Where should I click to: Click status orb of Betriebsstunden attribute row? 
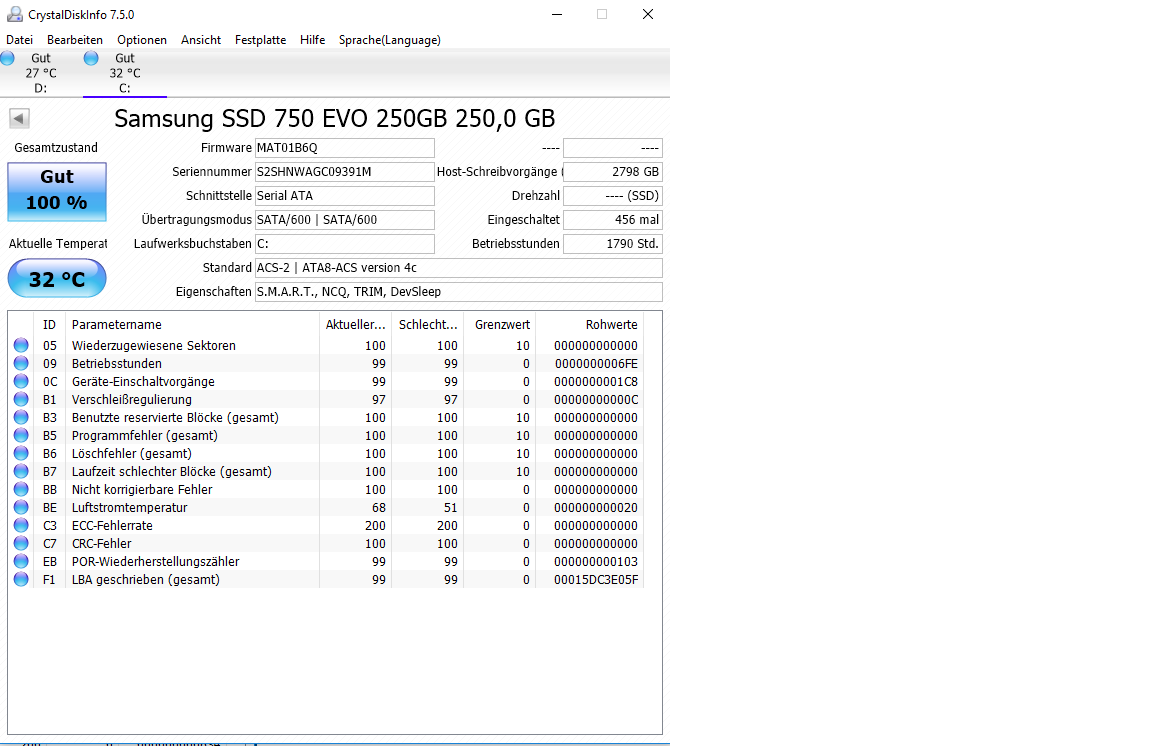21,363
